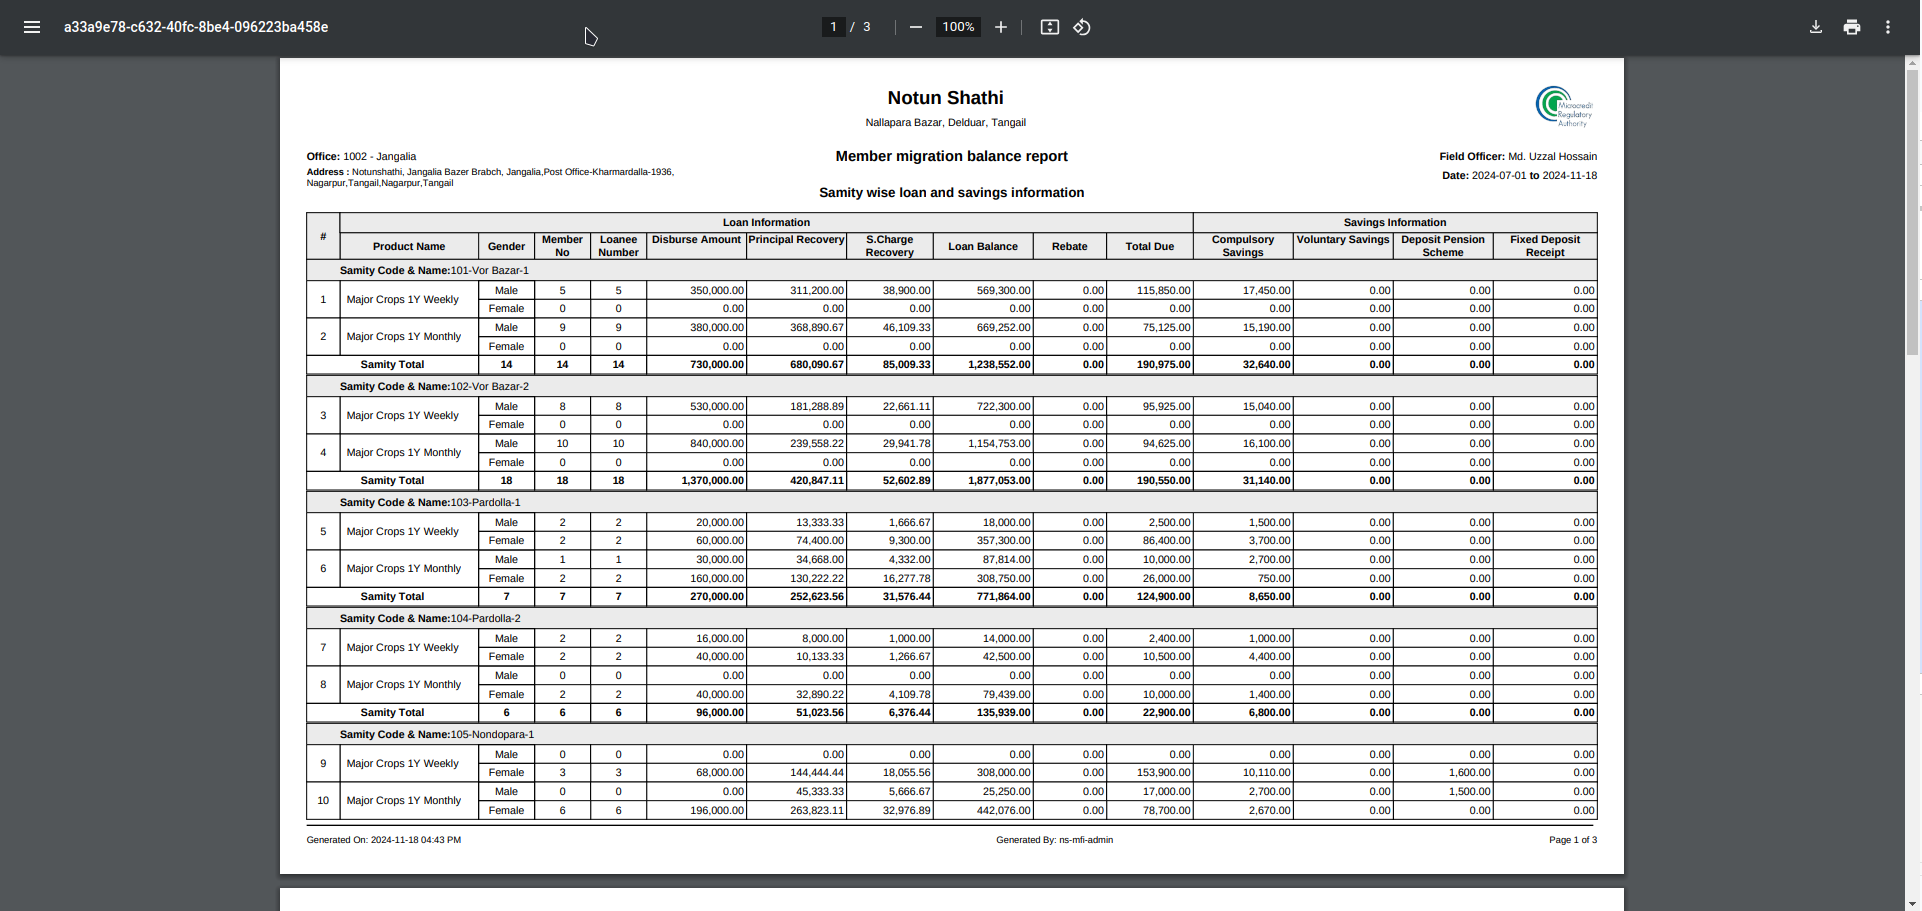
Task: Open the more actions menu
Action: coord(1888,27)
